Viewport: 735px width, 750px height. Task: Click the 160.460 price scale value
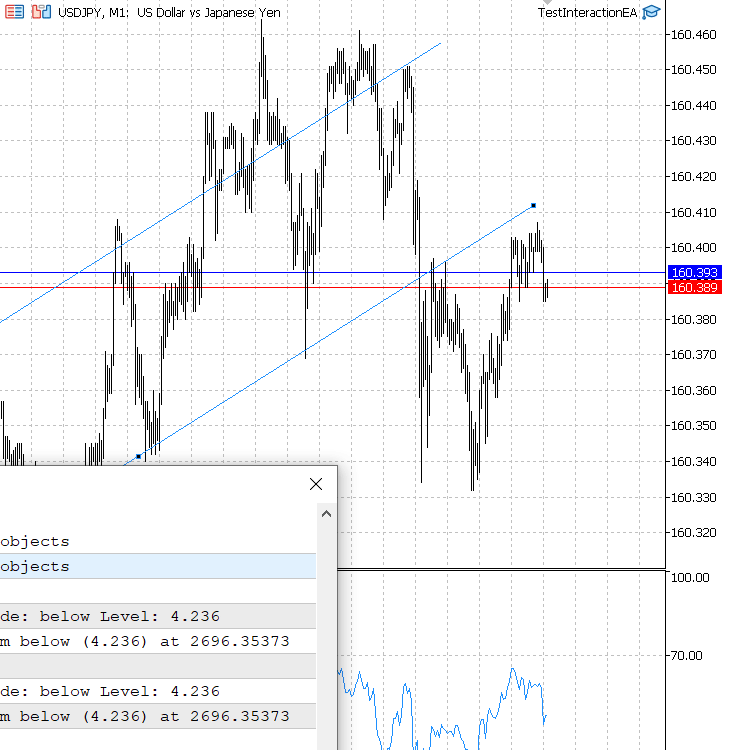click(693, 34)
